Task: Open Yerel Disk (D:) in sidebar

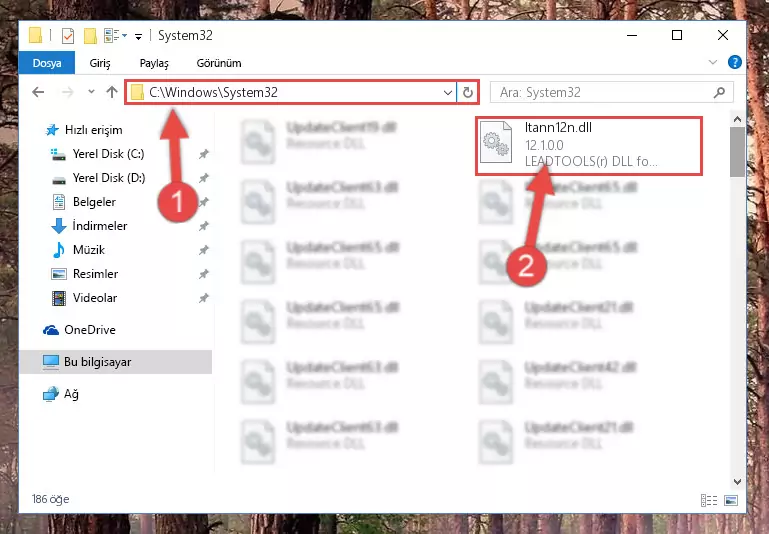Action: point(99,178)
